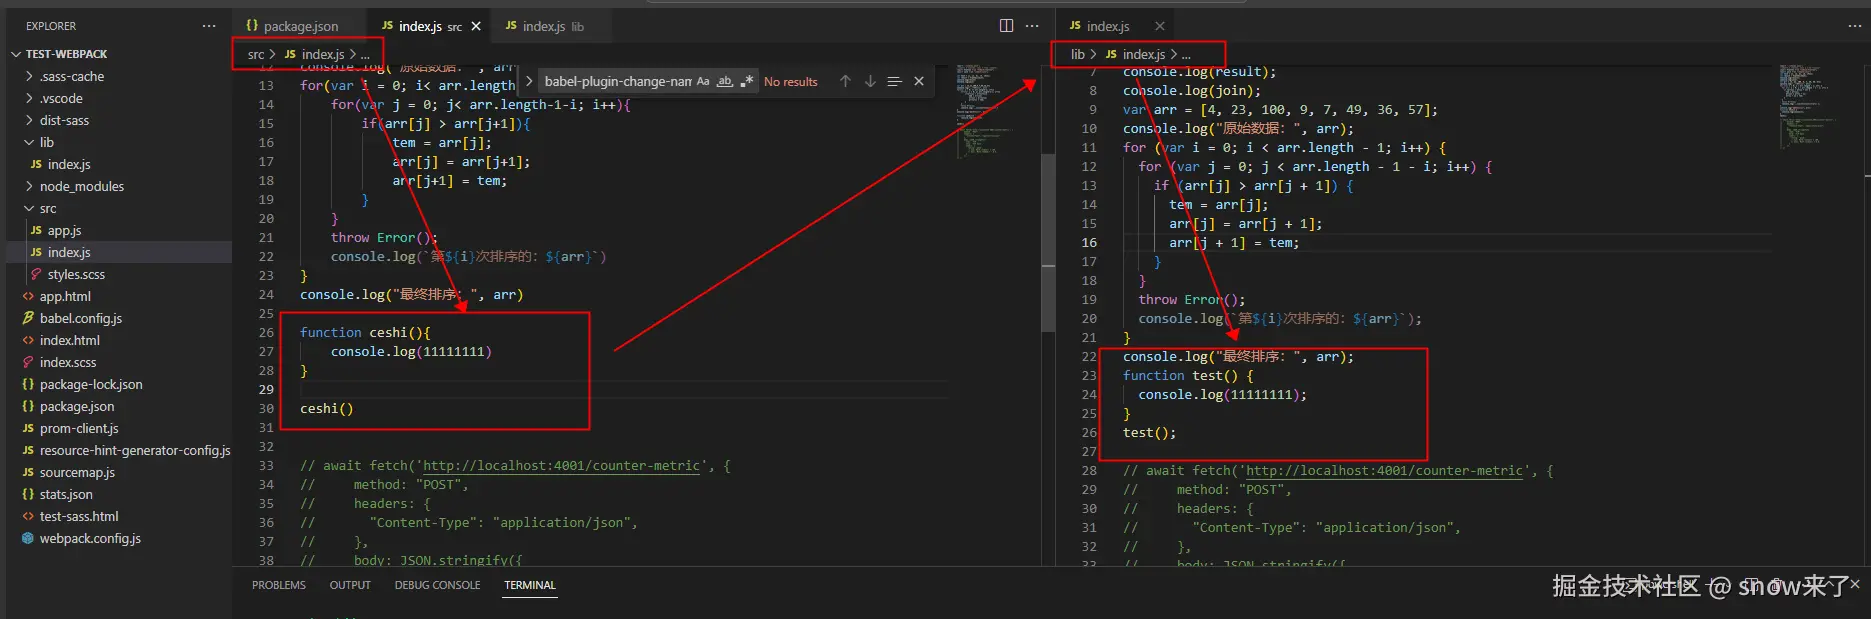Switch to the OUTPUT panel tab
1871x619 pixels.
(350, 585)
